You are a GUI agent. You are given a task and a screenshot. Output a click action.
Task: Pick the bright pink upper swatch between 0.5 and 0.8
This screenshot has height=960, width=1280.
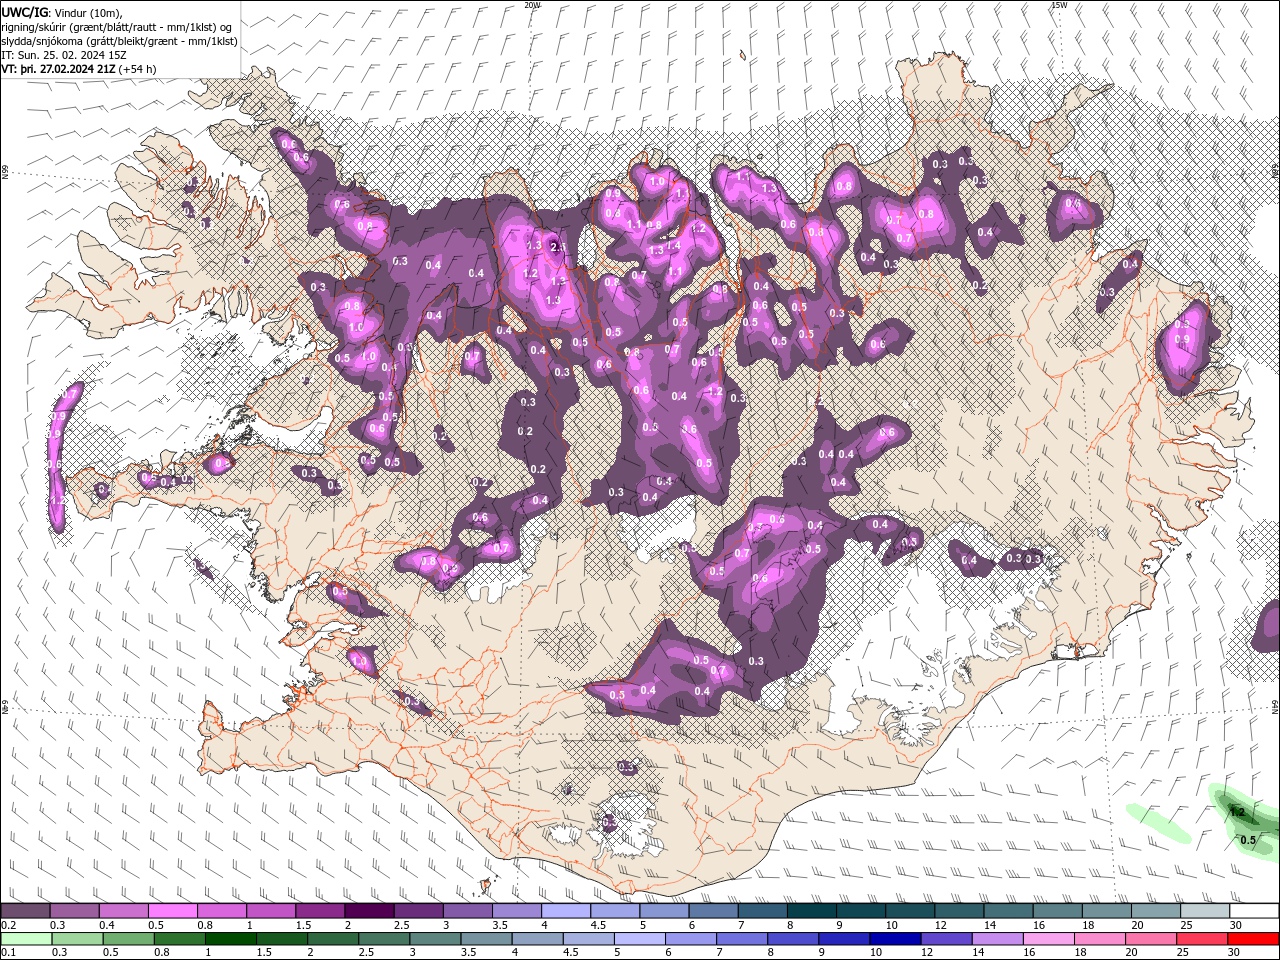[172, 911]
